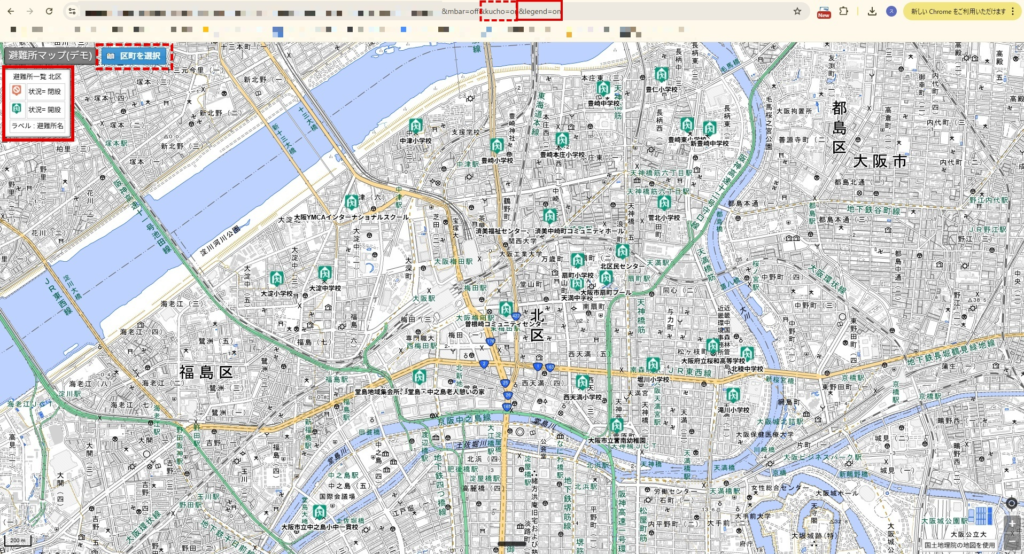Image resolution: width=1024 pixels, height=554 pixels.
Task: Zoom in the map with plus button
Action: 1011,523
